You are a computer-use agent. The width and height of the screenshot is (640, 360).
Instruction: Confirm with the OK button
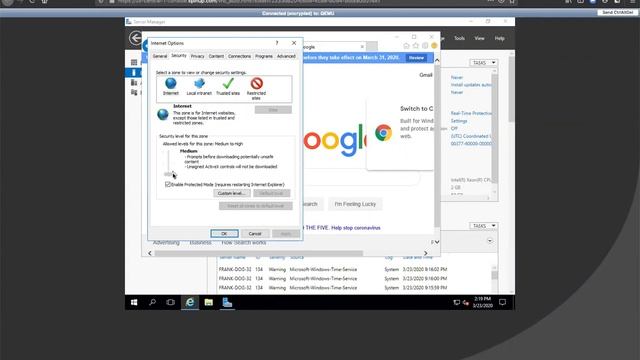point(224,233)
